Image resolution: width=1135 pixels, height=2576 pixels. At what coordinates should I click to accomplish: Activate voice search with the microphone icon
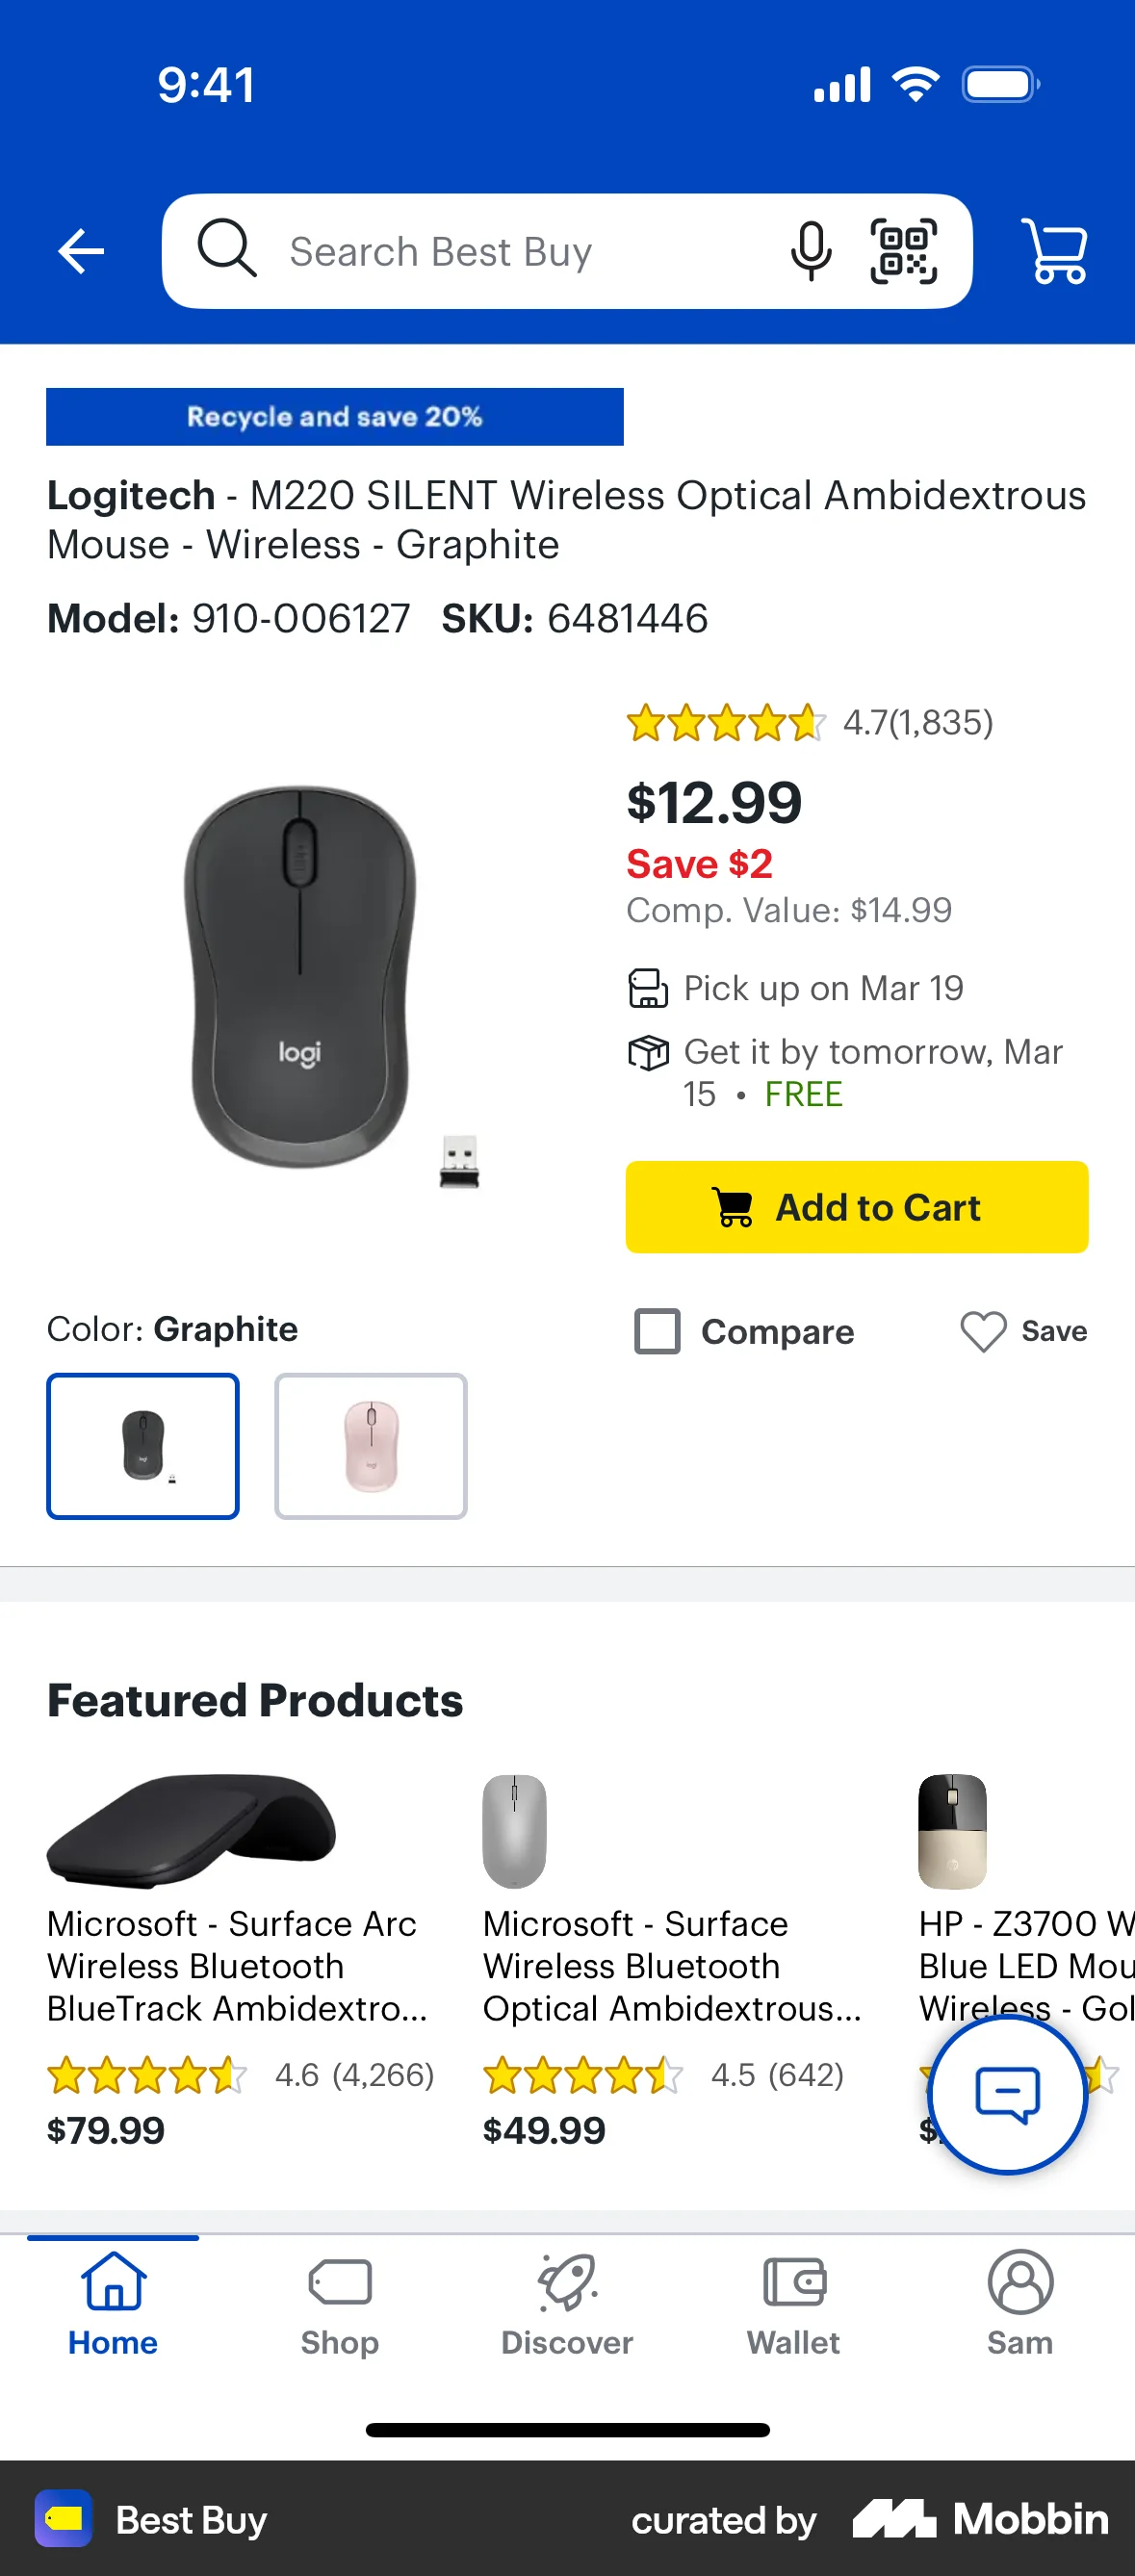click(x=811, y=251)
